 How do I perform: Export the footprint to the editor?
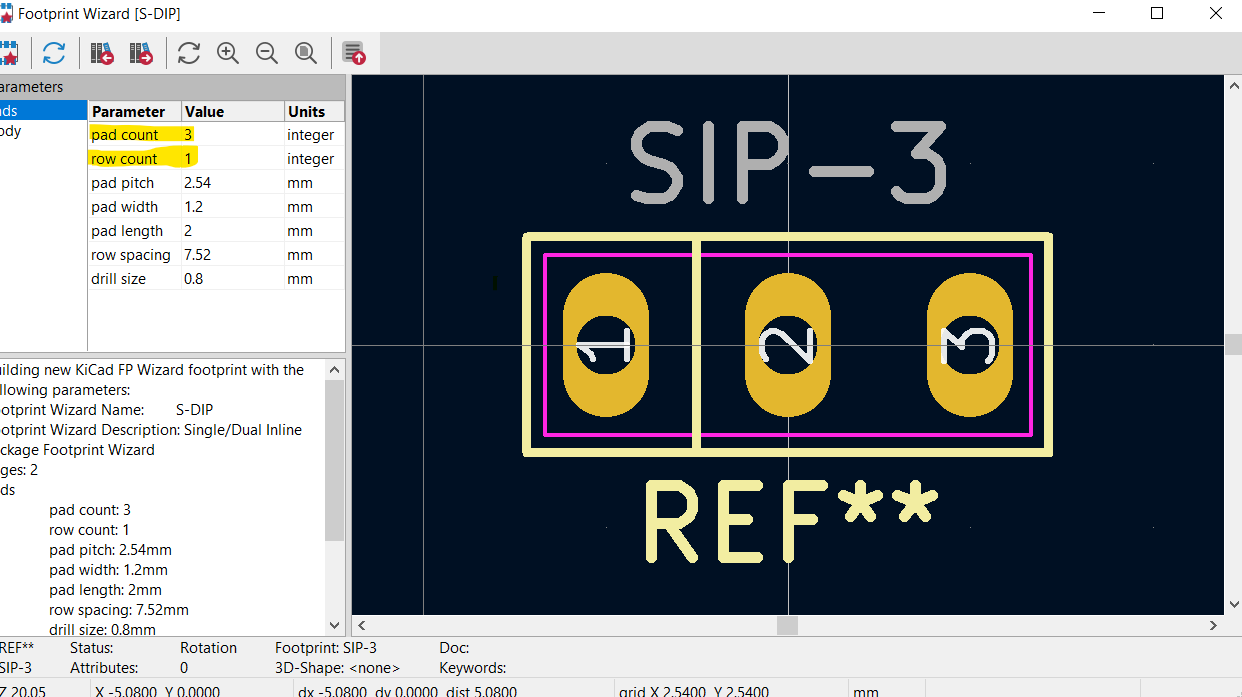354,53
